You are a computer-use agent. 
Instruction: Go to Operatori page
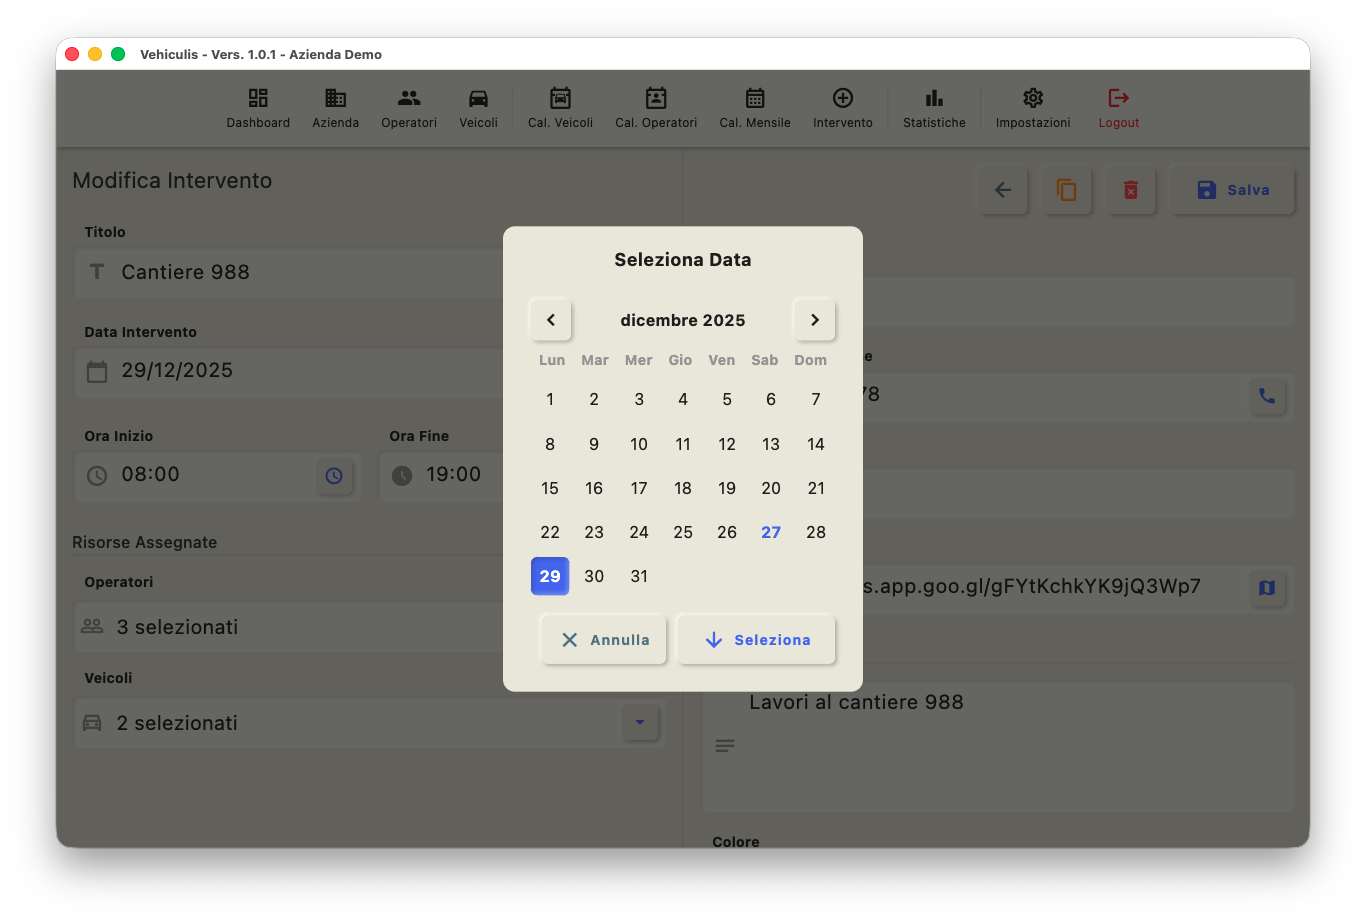point(409,108)
